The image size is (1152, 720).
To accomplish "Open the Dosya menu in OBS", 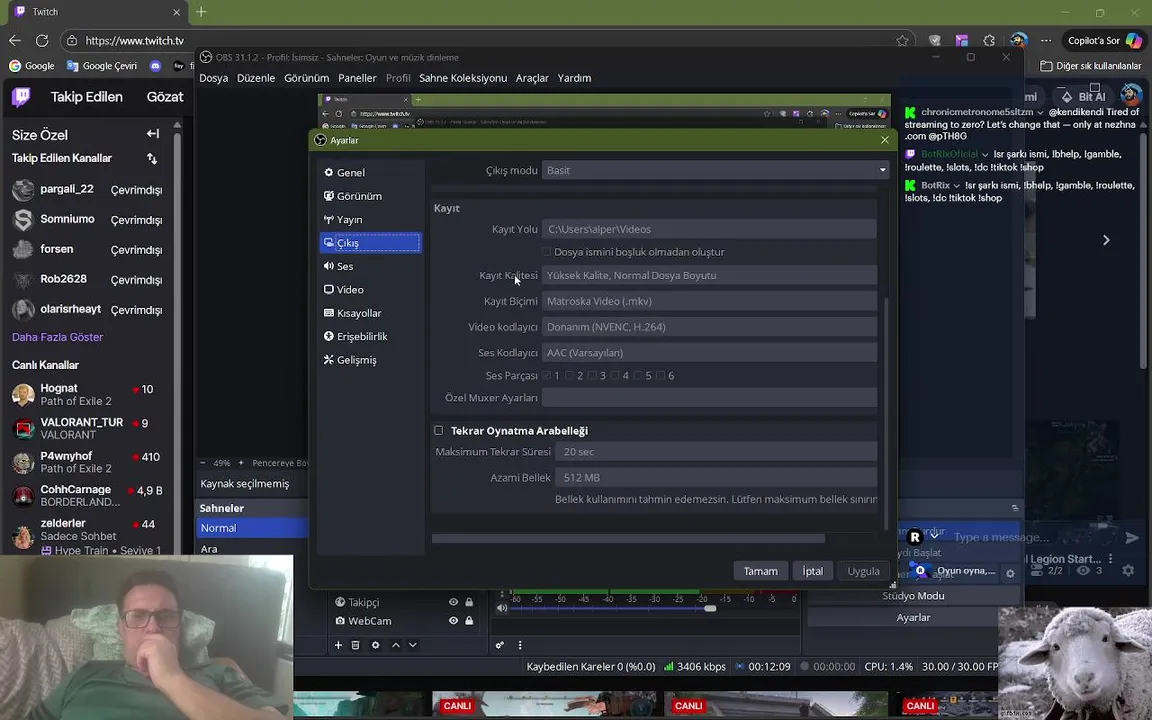I will pos(214,78).
